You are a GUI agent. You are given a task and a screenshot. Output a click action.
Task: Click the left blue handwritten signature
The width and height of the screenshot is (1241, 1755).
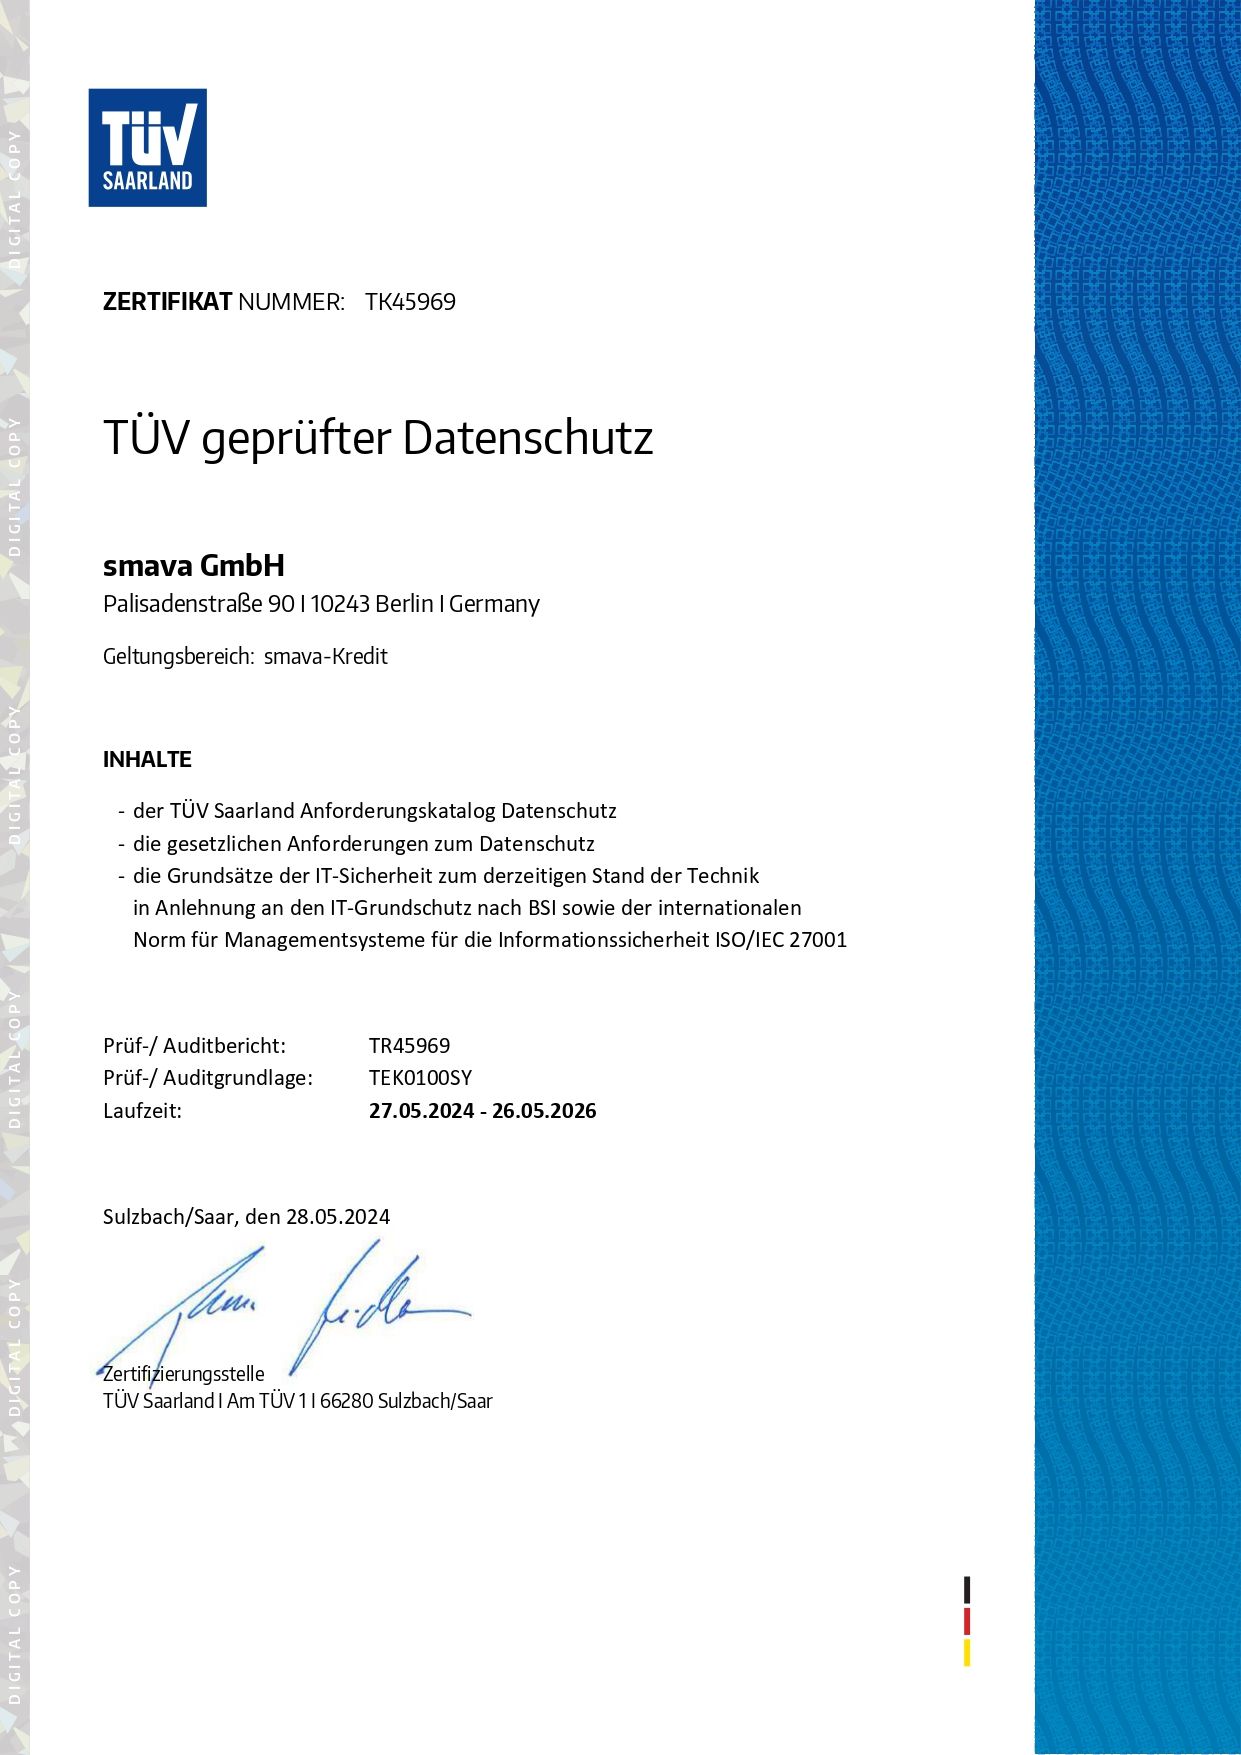click(190, 1312)
